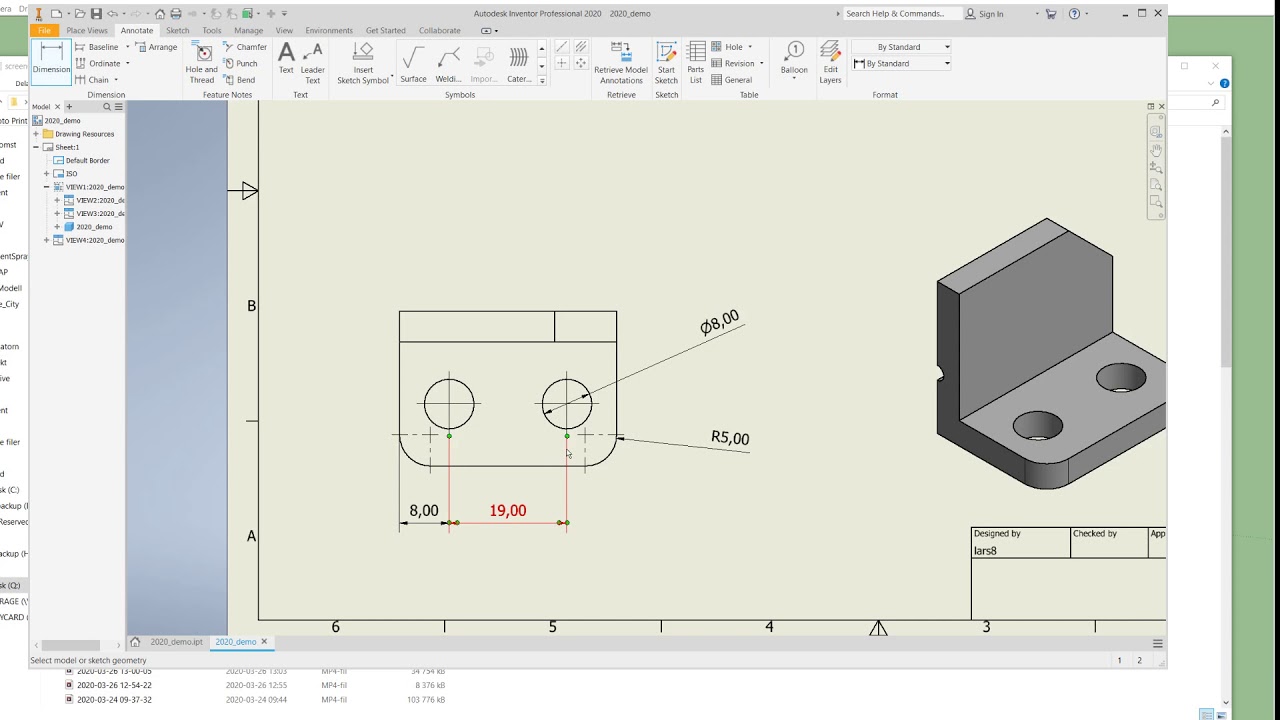The image size is (1280, 720).
Task: Switch to the 2020_demo.ipt document tab
Action: 176,642
